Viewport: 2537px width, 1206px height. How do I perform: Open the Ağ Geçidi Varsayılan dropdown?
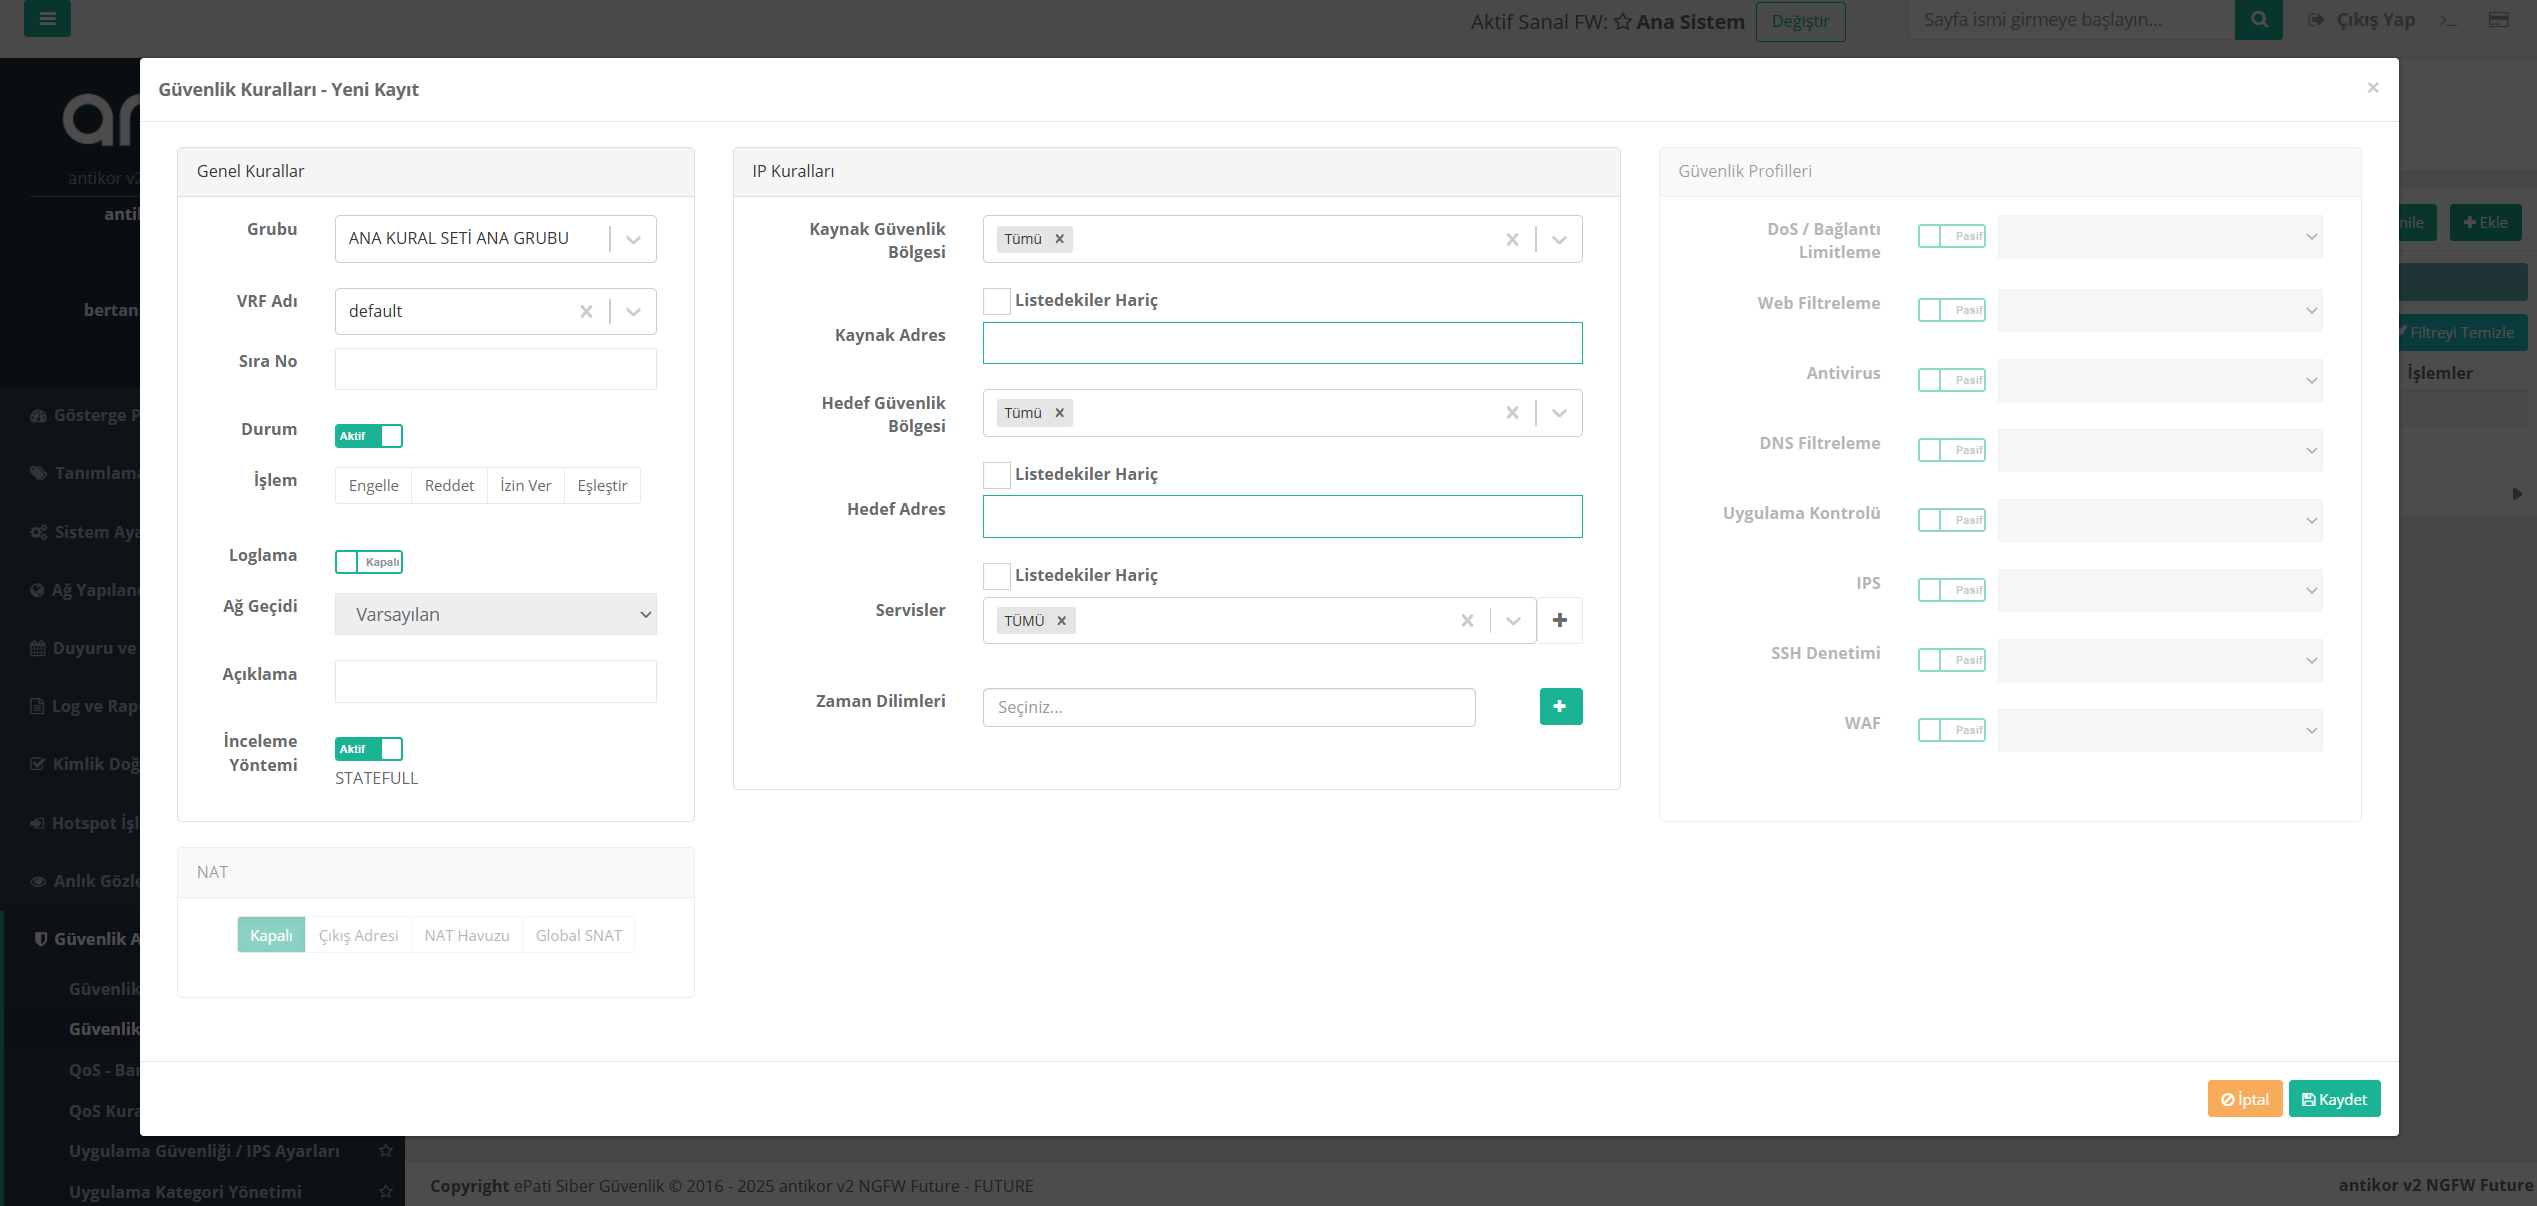point(496,614)
